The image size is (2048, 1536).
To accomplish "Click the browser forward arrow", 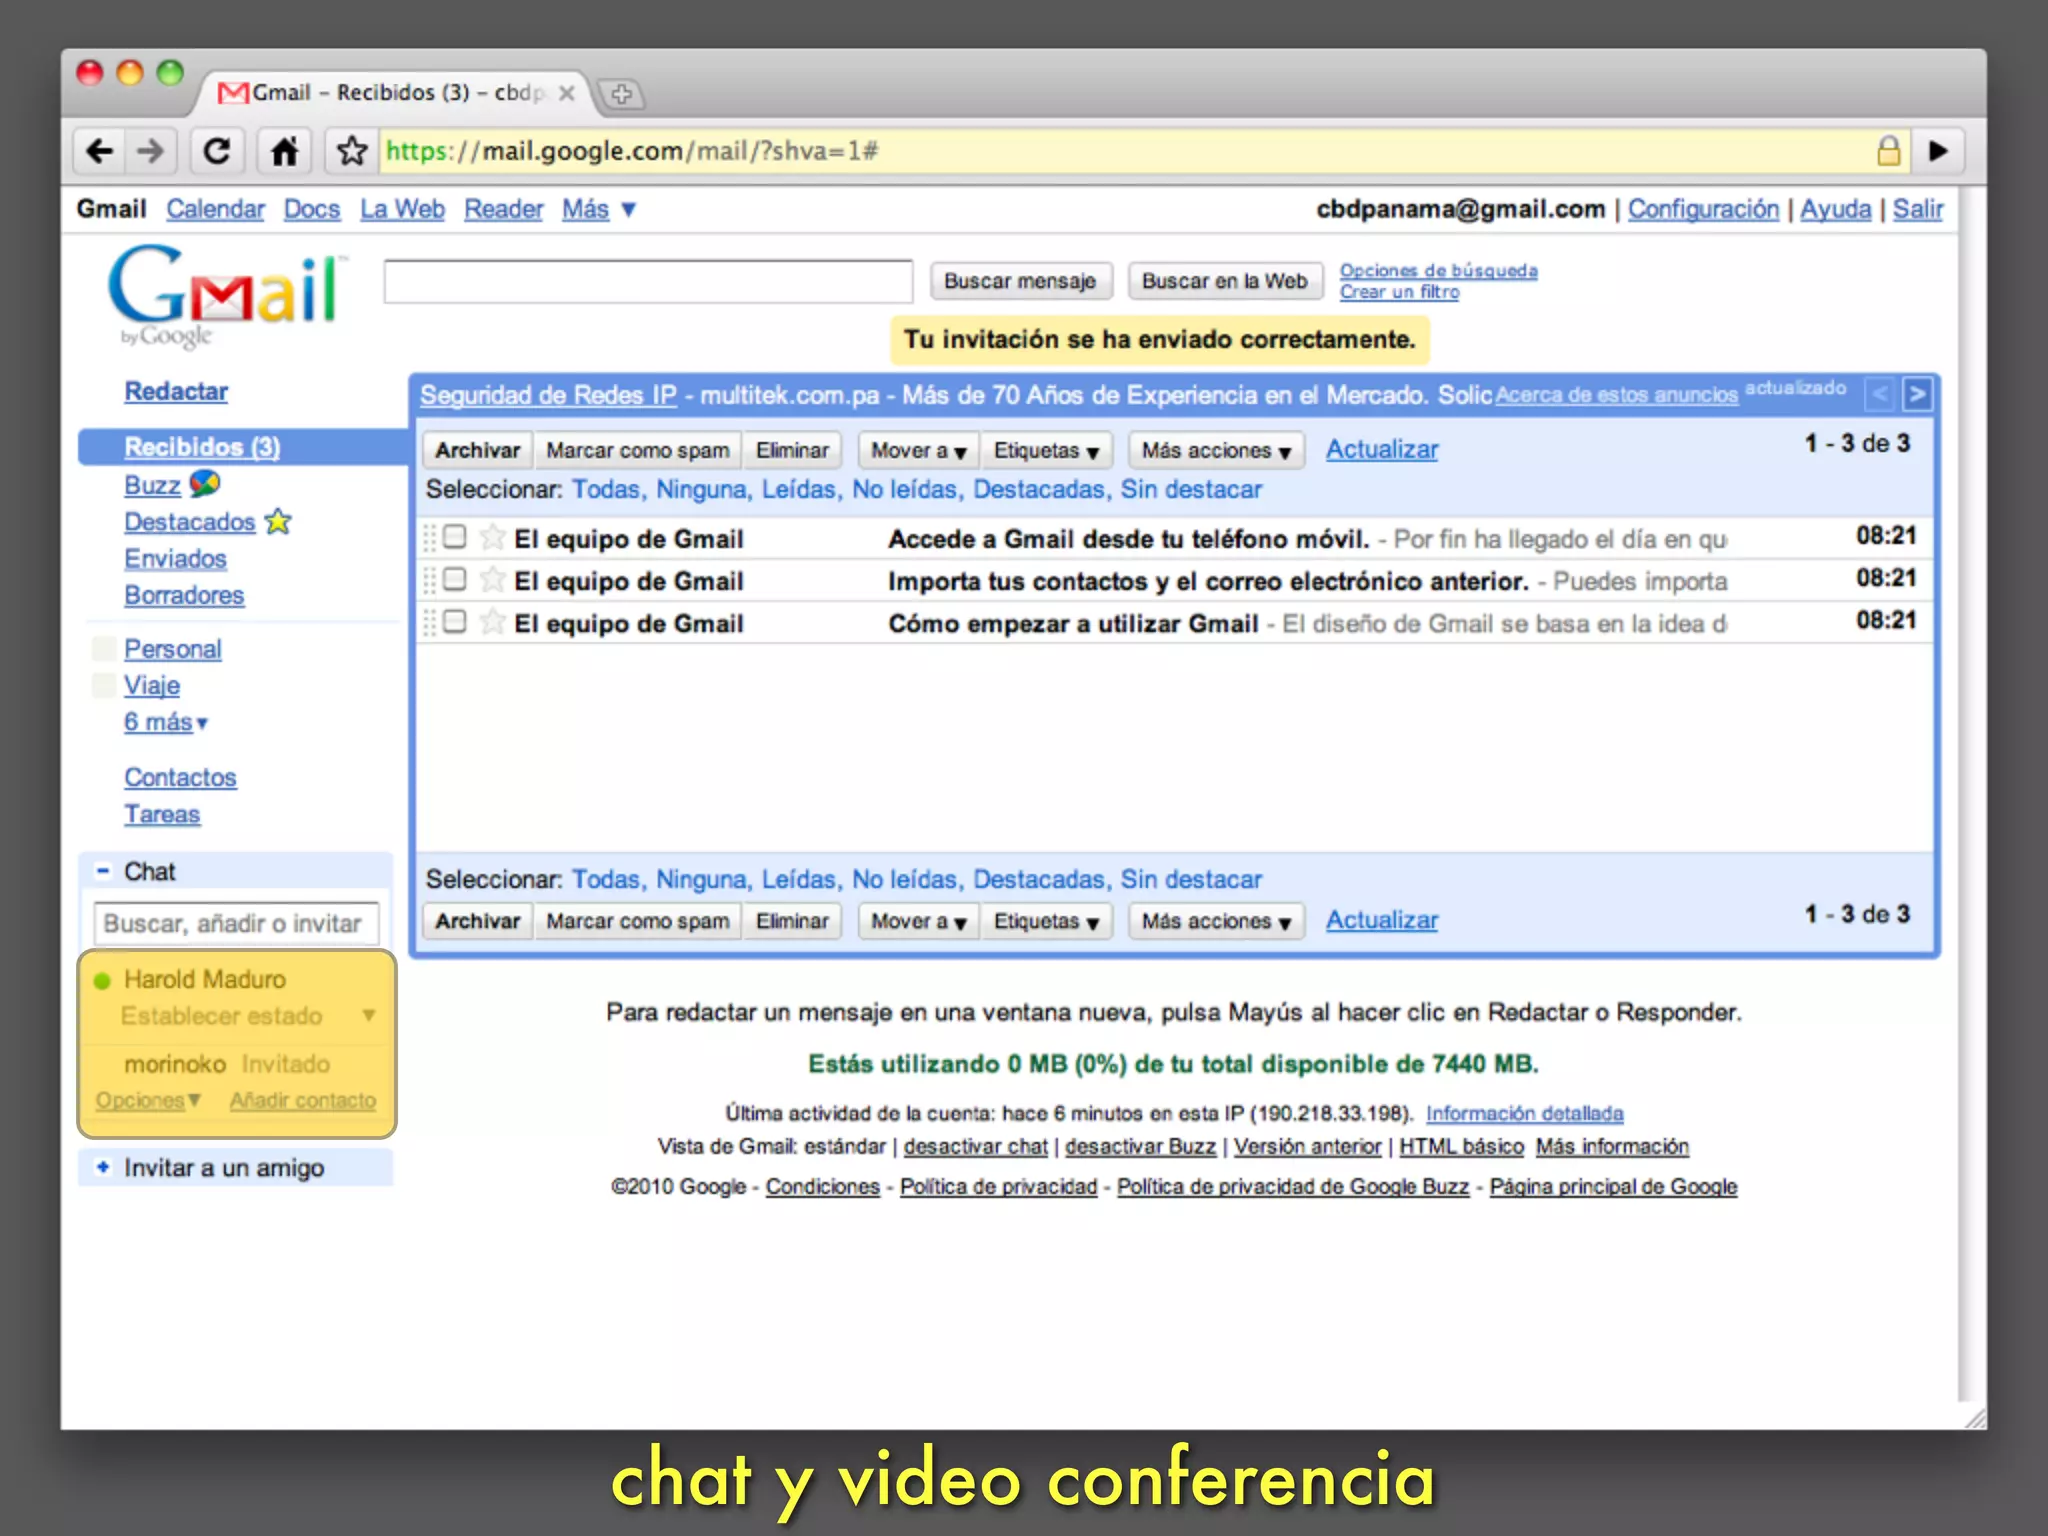I will click(150, 151).
